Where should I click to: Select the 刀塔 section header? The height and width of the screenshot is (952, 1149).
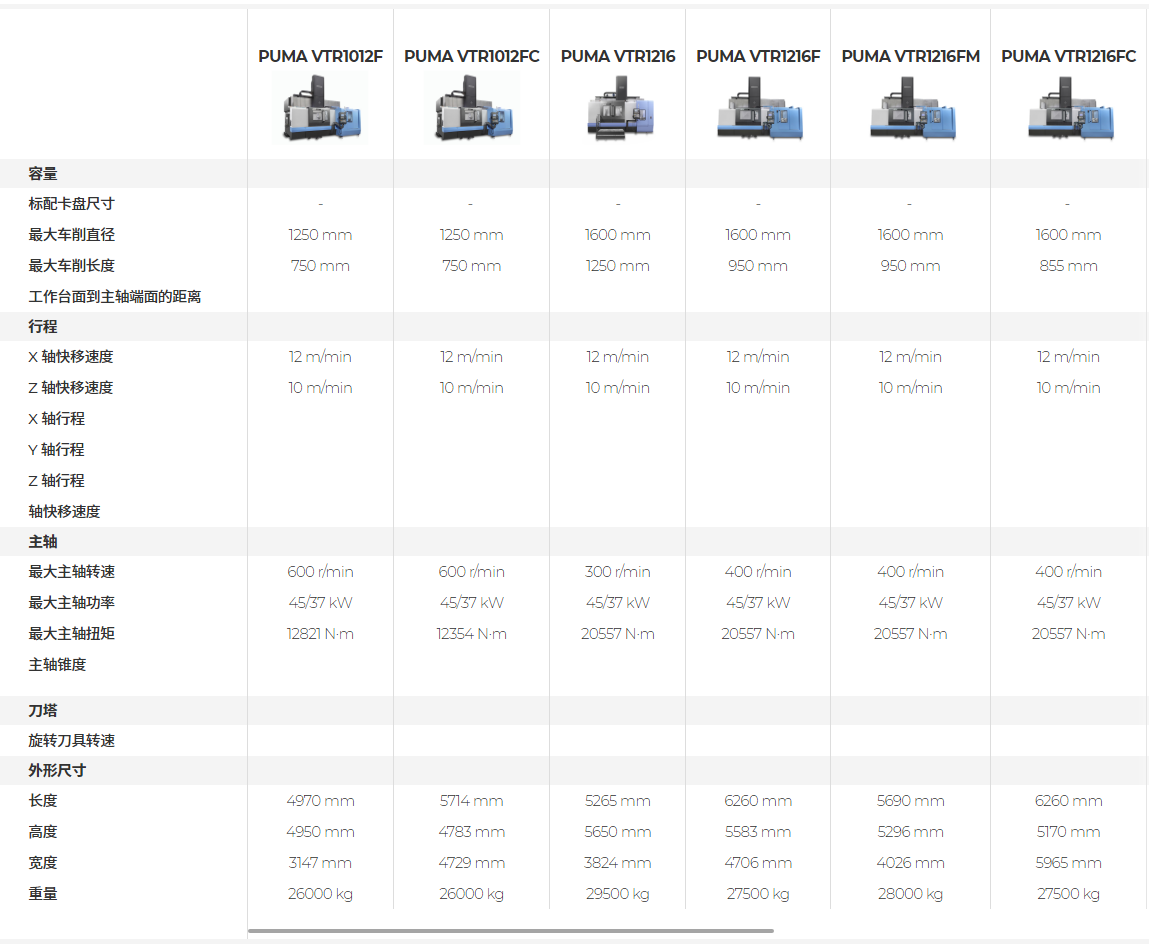click(43, 710)
